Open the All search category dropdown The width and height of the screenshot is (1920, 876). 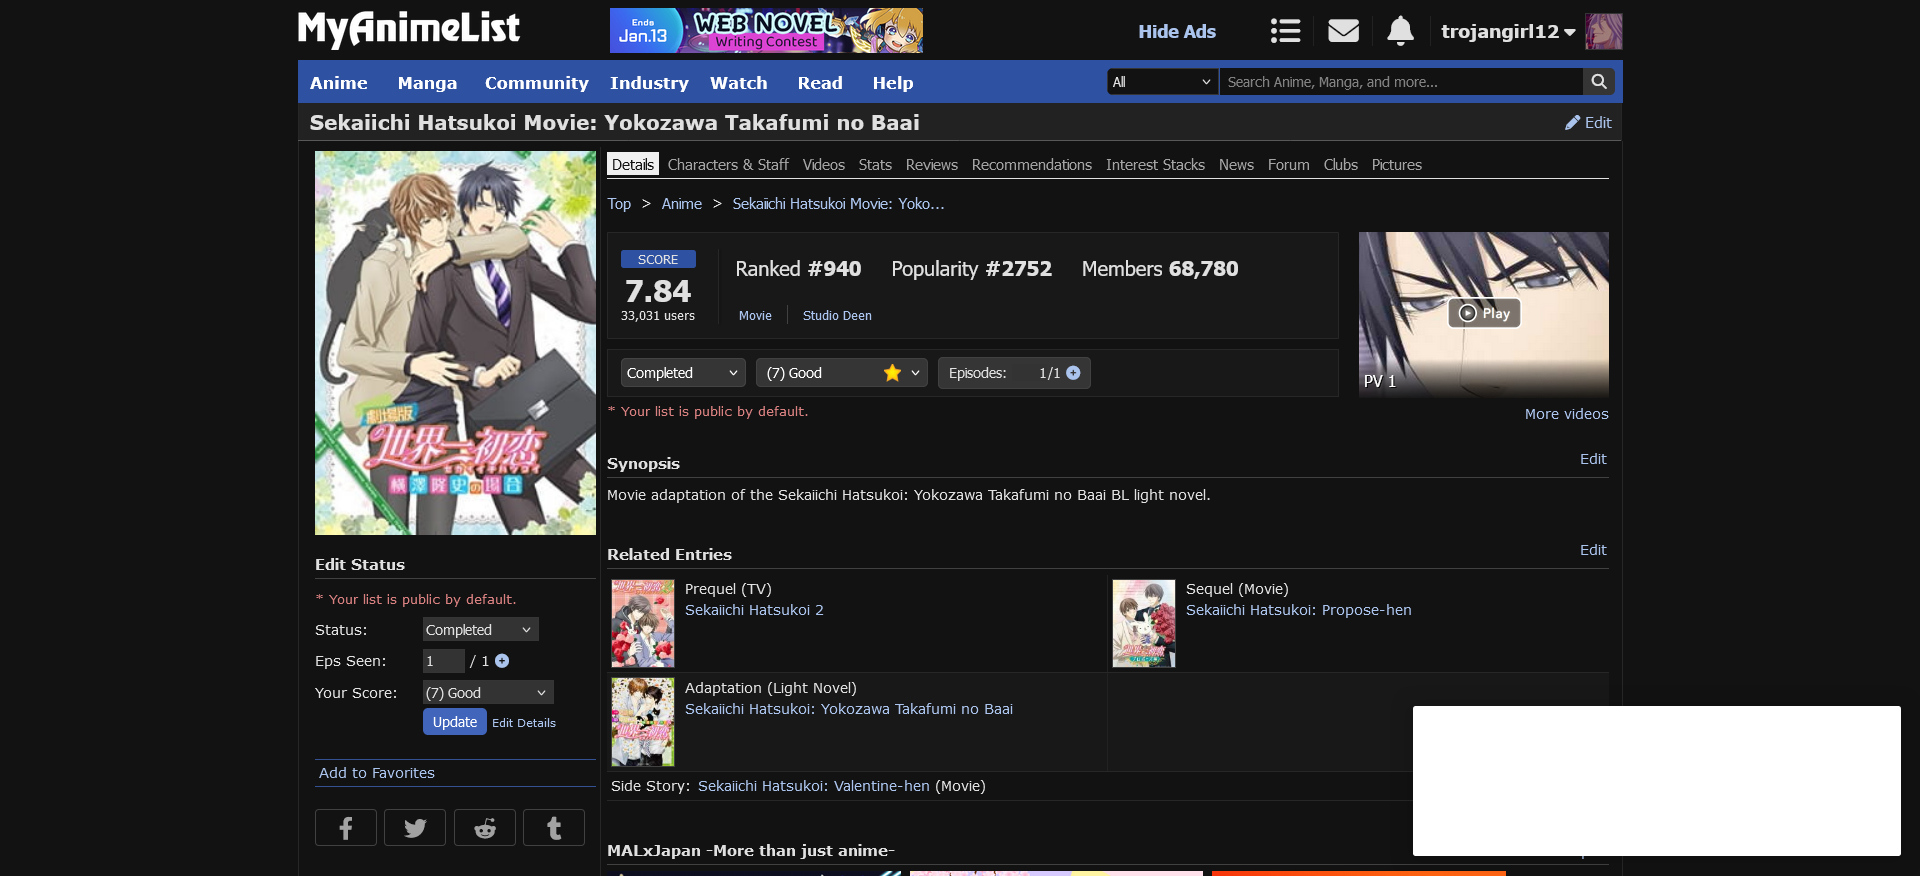click(1161, 82)
